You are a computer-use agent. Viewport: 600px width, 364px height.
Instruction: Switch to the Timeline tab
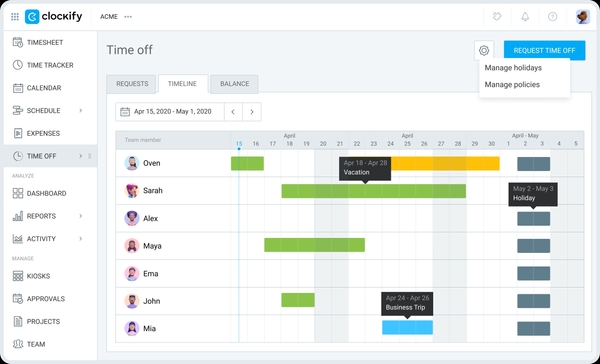click(x=183, y=84)
